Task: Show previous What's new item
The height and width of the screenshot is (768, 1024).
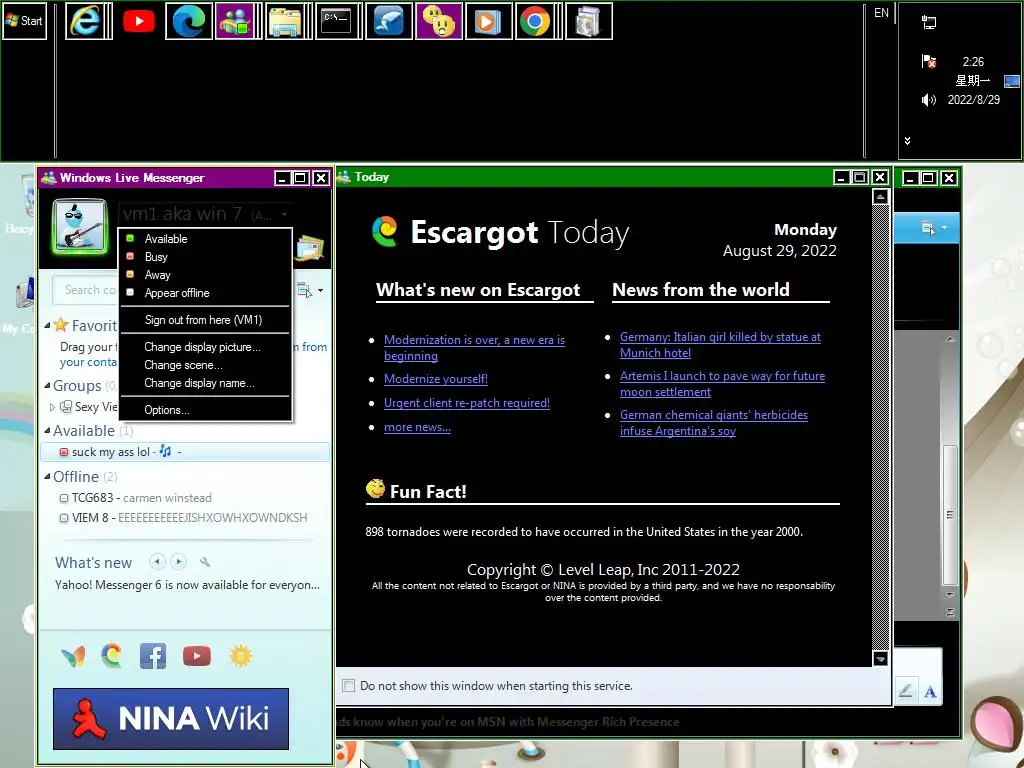Action: (157, 562)
